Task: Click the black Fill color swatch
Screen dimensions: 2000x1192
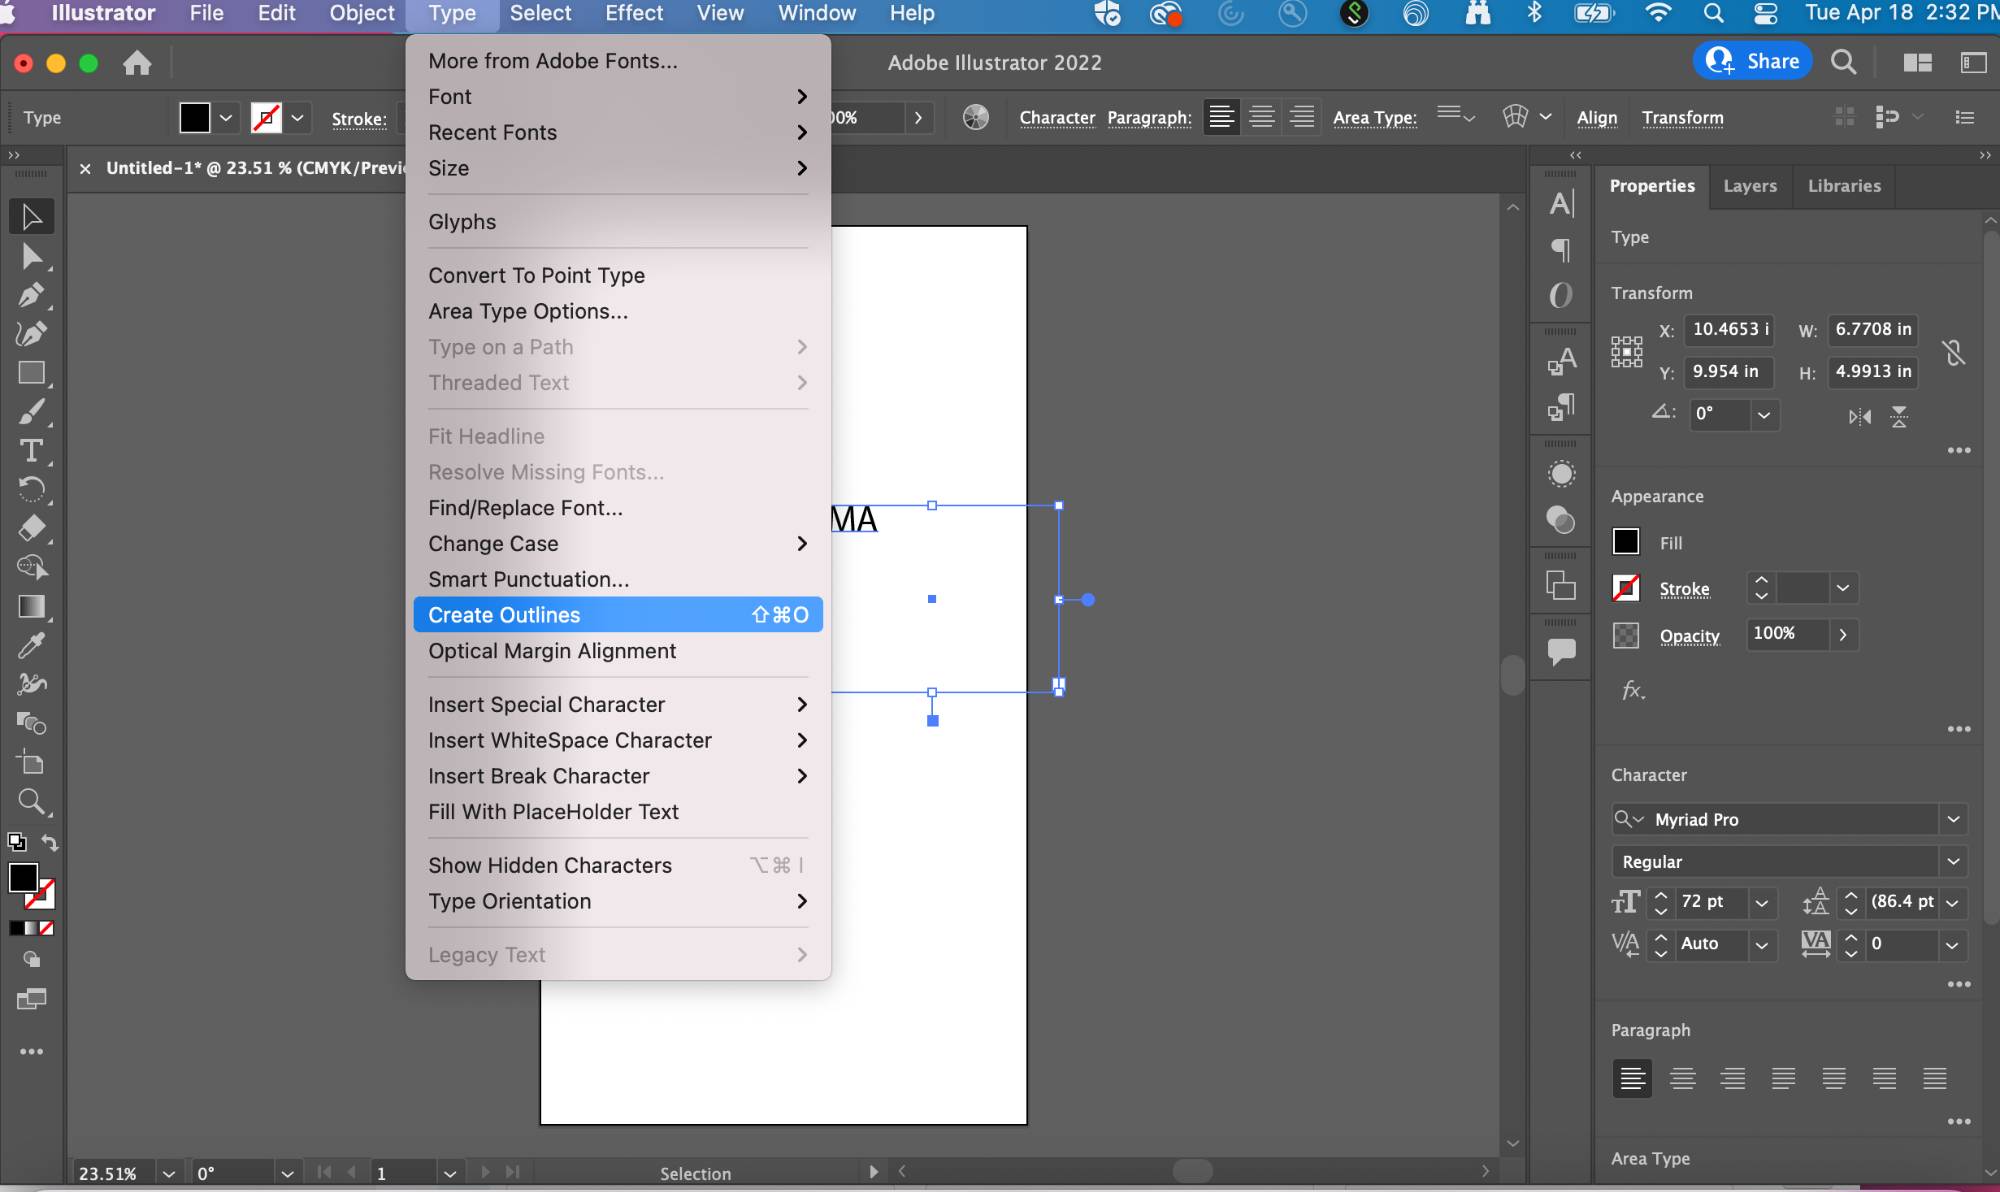Action: 1626,542
